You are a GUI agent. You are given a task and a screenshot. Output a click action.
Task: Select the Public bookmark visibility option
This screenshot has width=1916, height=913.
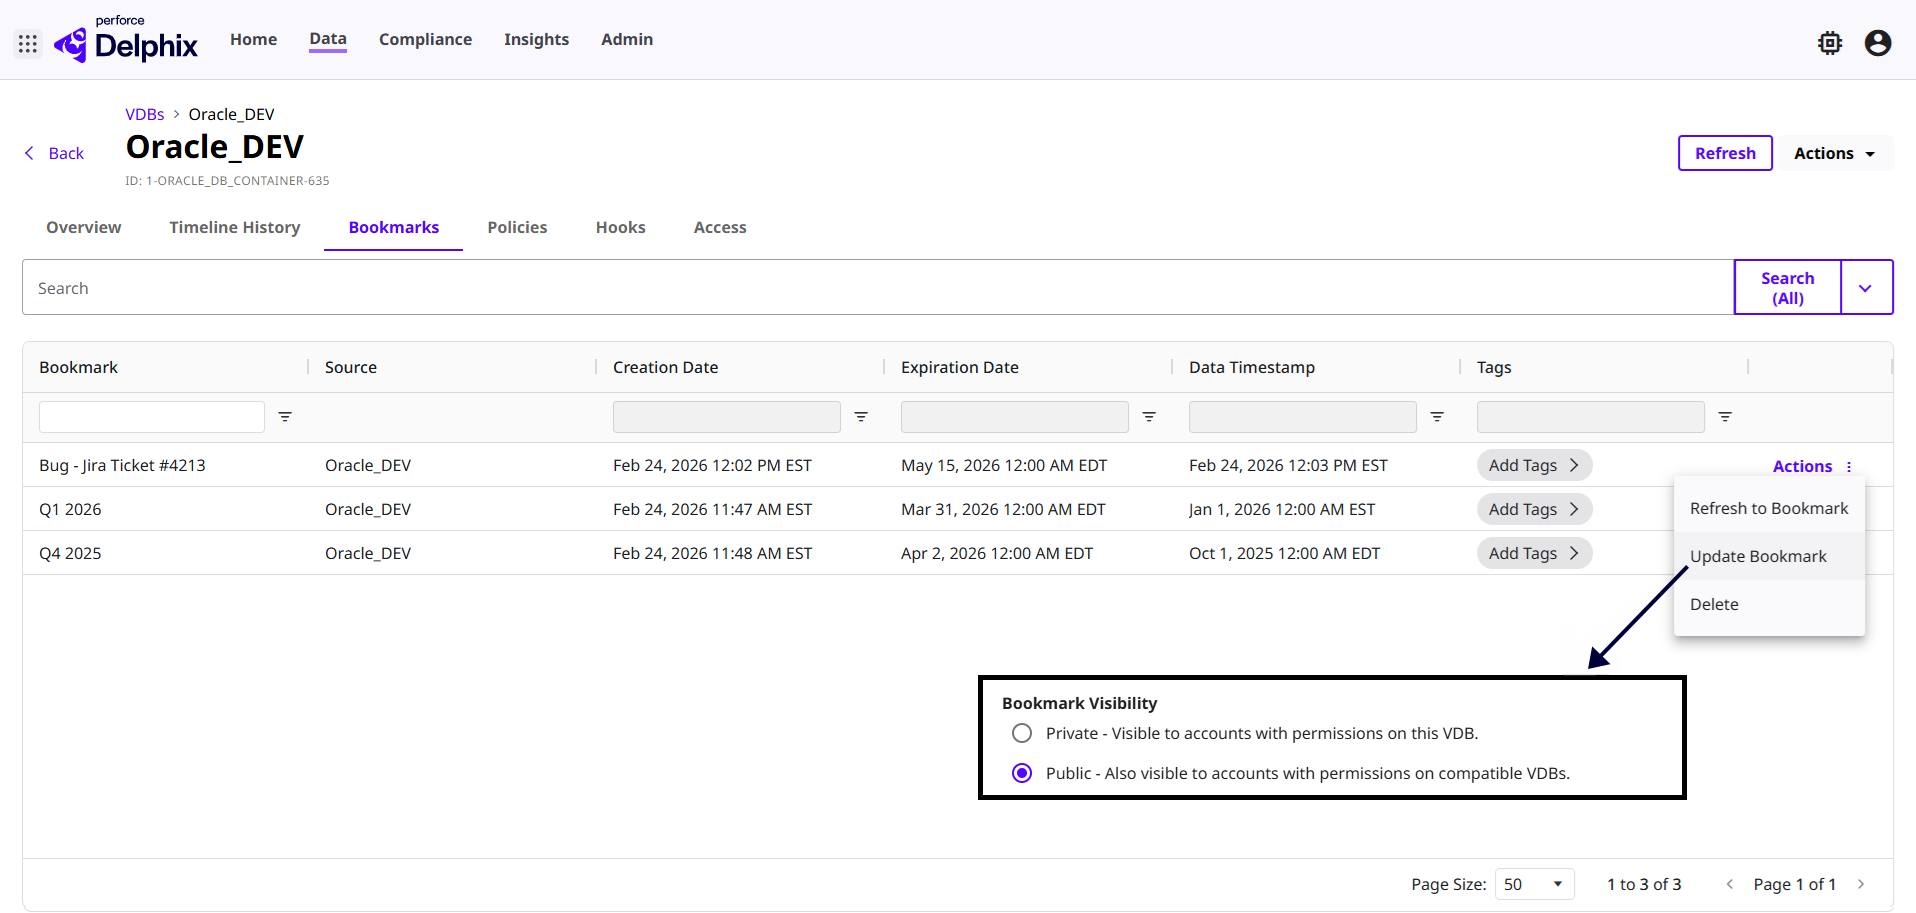[1022, 773]
